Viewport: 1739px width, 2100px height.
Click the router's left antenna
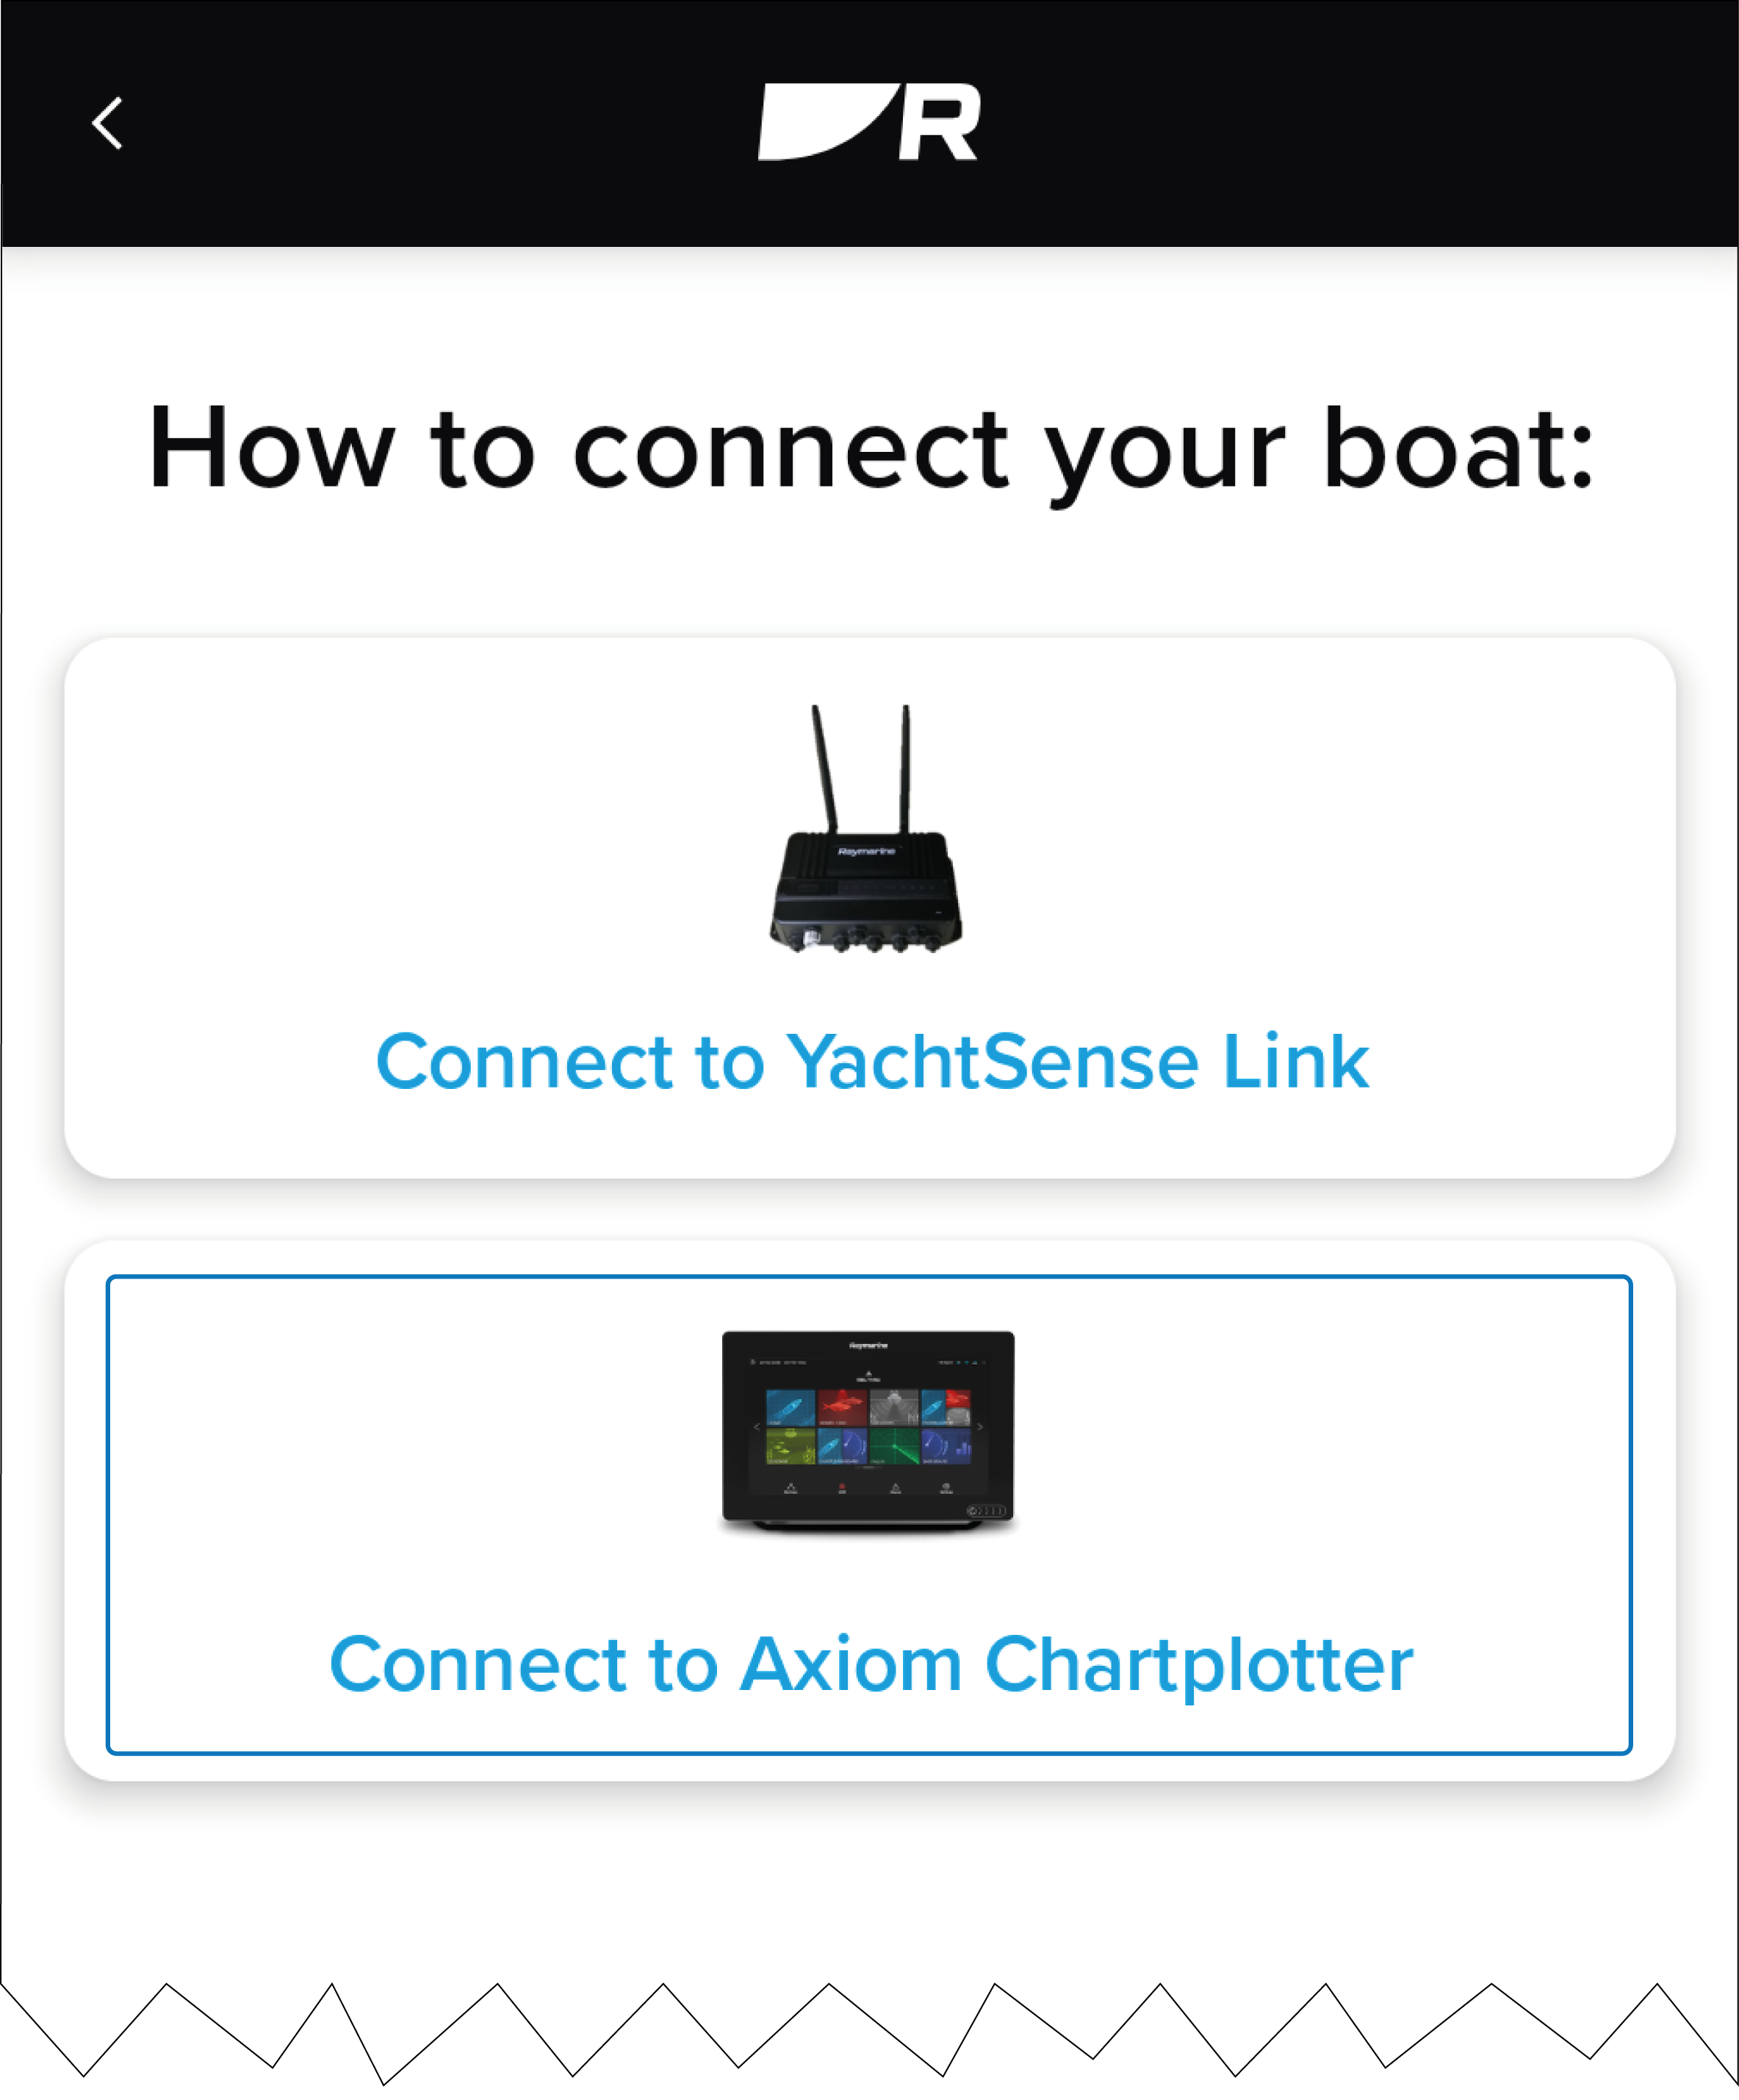click(x=825, y=768)
